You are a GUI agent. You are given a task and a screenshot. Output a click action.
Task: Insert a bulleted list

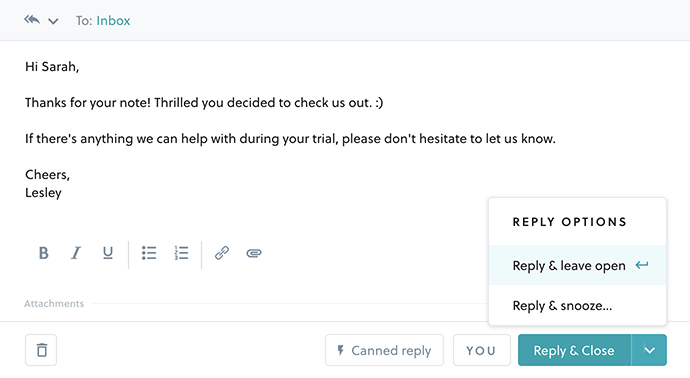coord(149,253)
